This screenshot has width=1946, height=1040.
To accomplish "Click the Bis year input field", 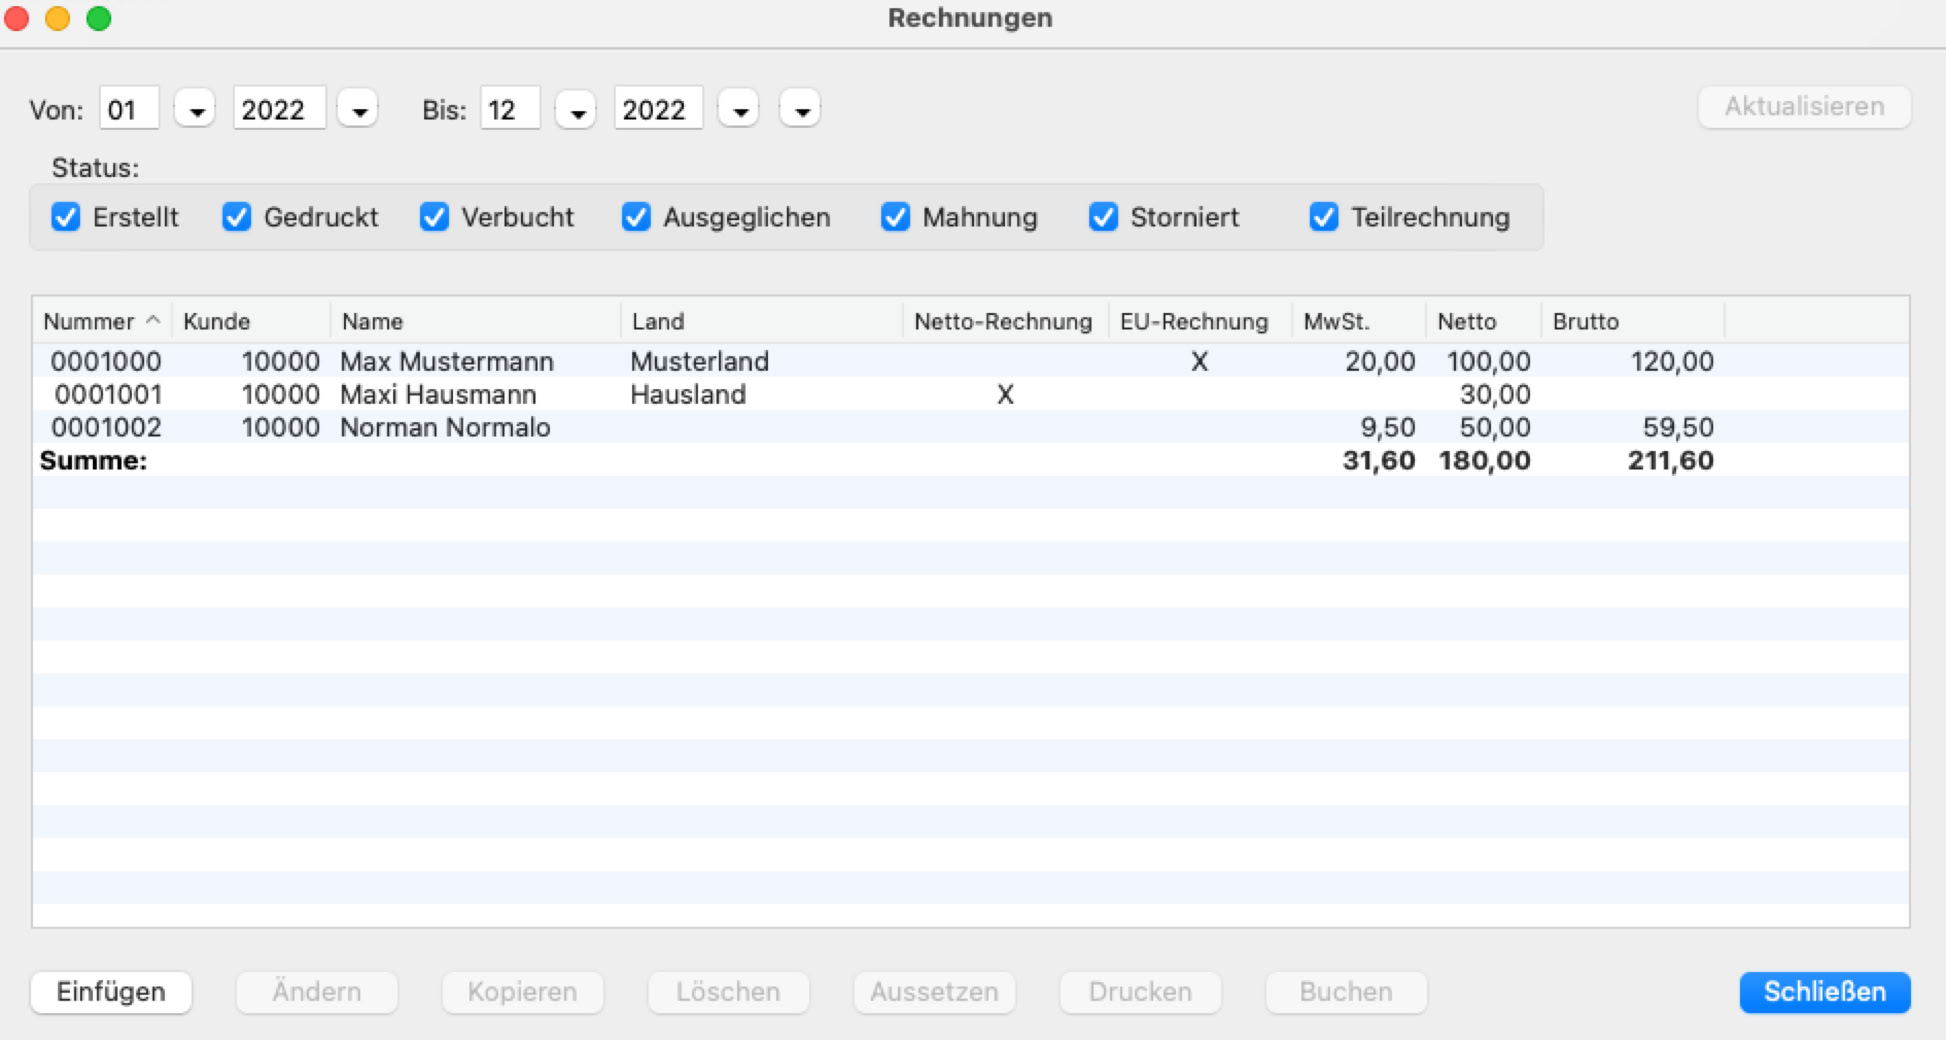I will 657,110.
